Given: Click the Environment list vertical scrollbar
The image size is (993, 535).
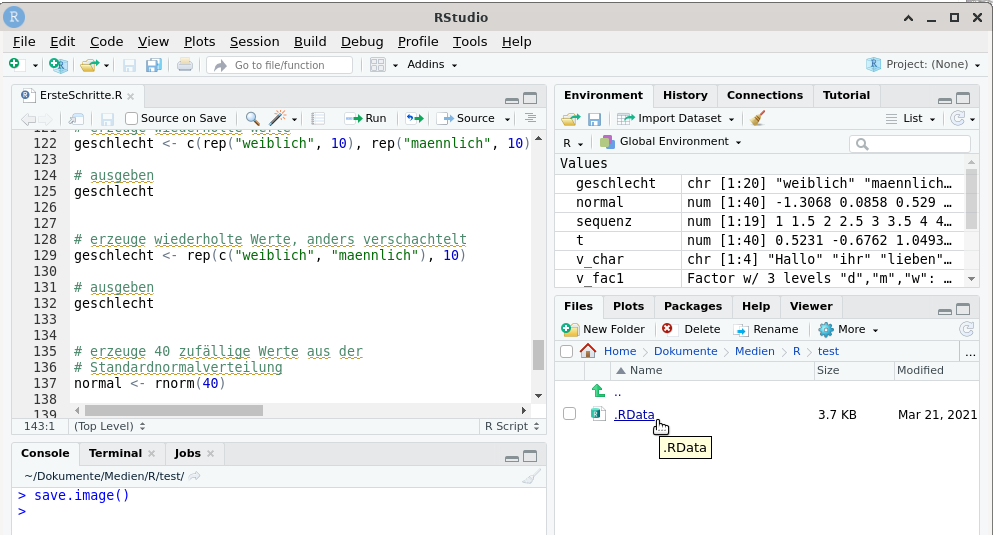Looking at the screenshot, I should (x=971, y=200).
